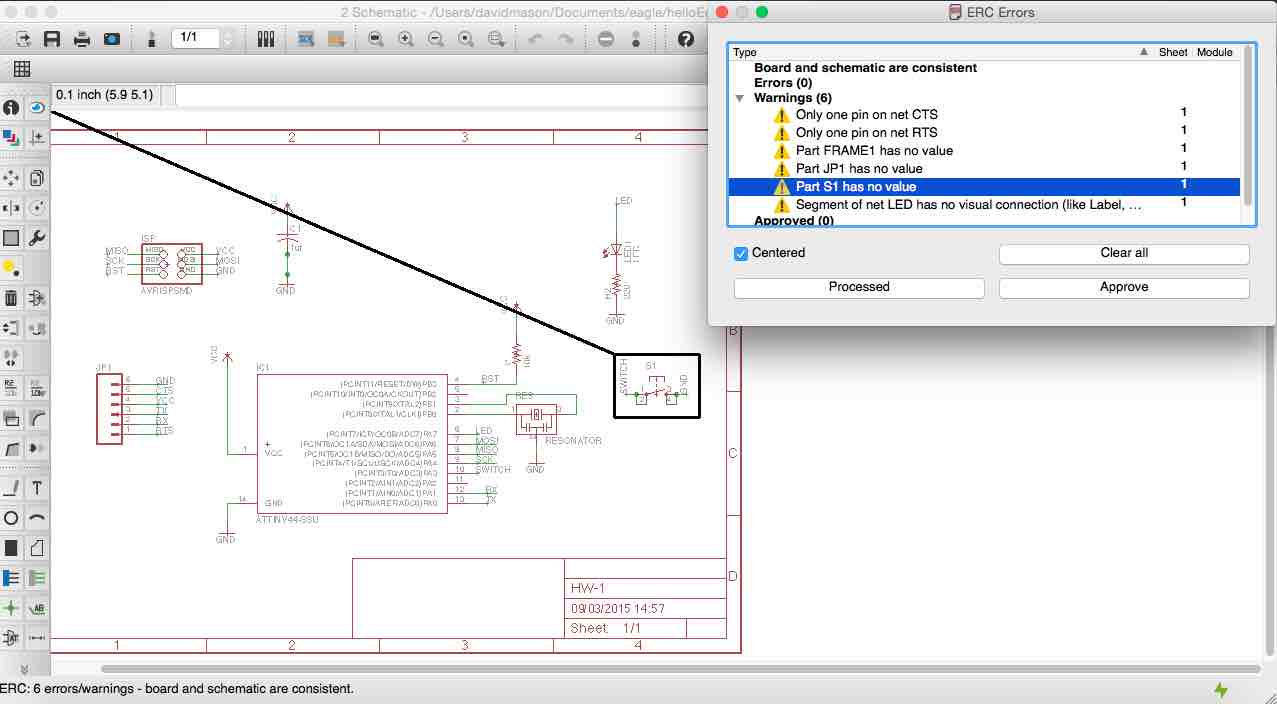Select the Delete trash tool
This screenshot has width=1277, height=704.
pos(11,298)
